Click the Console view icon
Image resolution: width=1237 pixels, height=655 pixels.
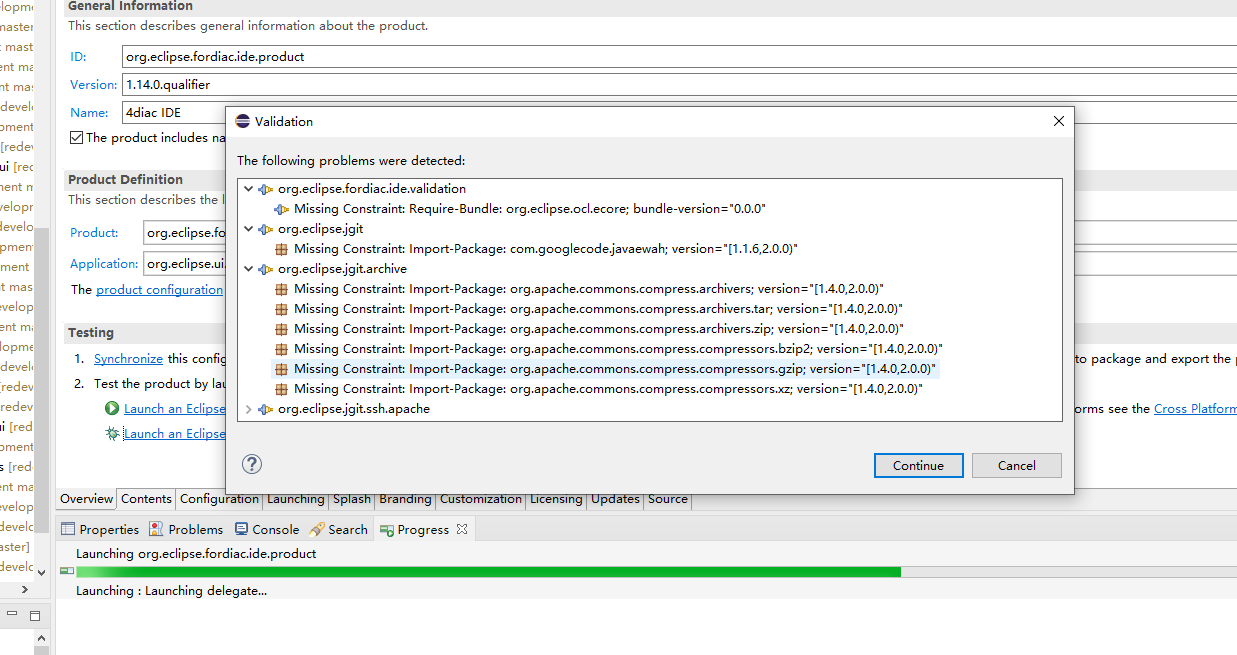[x=242, y=529]
